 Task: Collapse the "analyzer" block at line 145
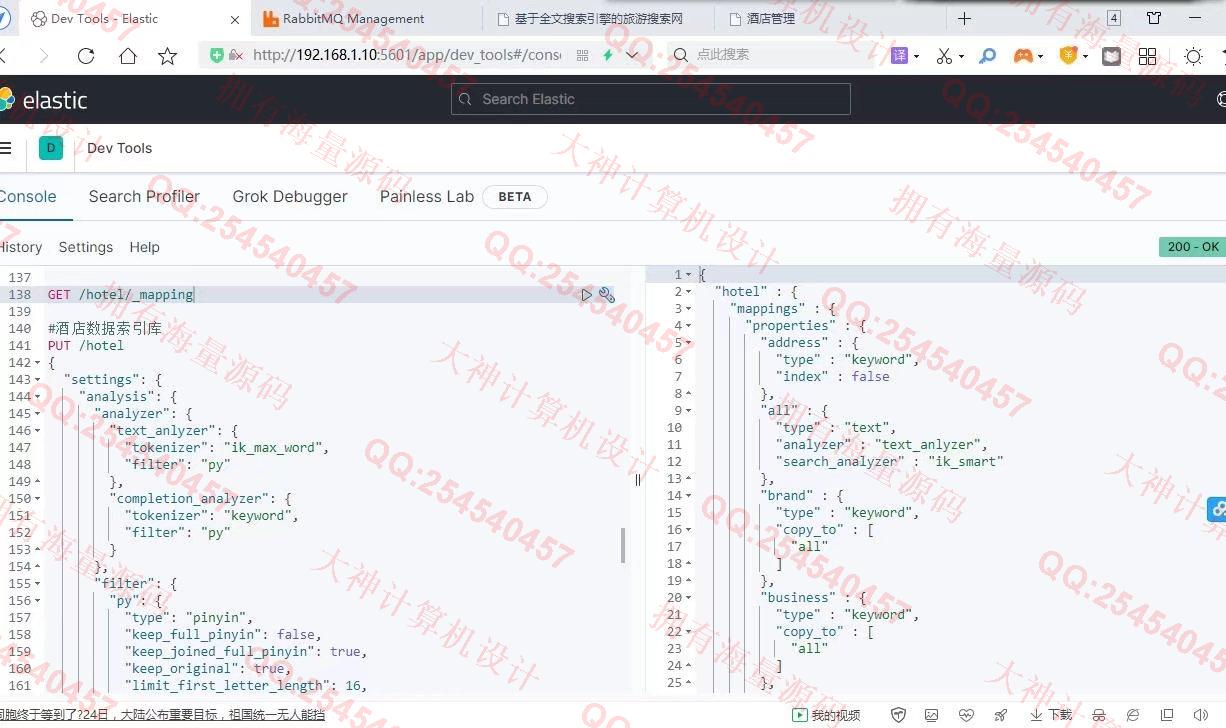click(x=38, y=414)
